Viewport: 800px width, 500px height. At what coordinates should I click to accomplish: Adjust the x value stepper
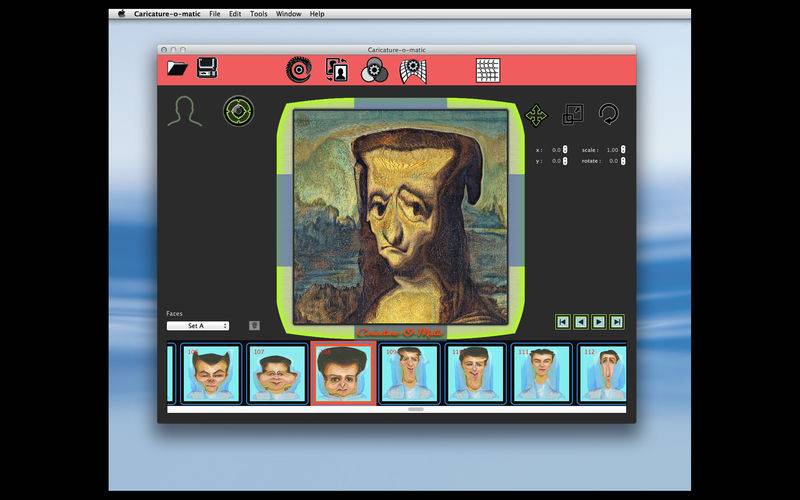[565, 149]
